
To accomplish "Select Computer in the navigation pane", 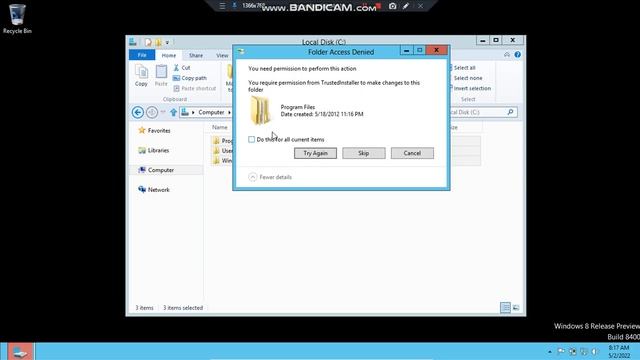I will click(156, 170).
